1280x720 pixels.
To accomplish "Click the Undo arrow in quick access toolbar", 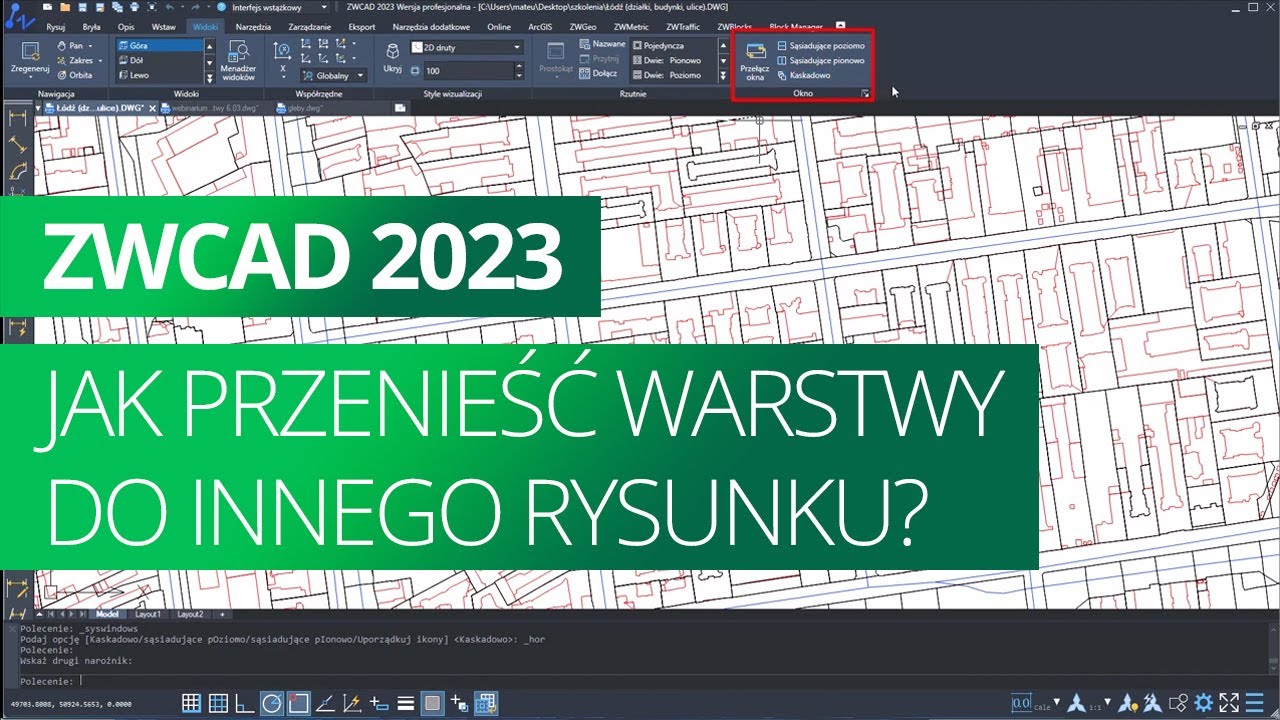I will point(169,7).
